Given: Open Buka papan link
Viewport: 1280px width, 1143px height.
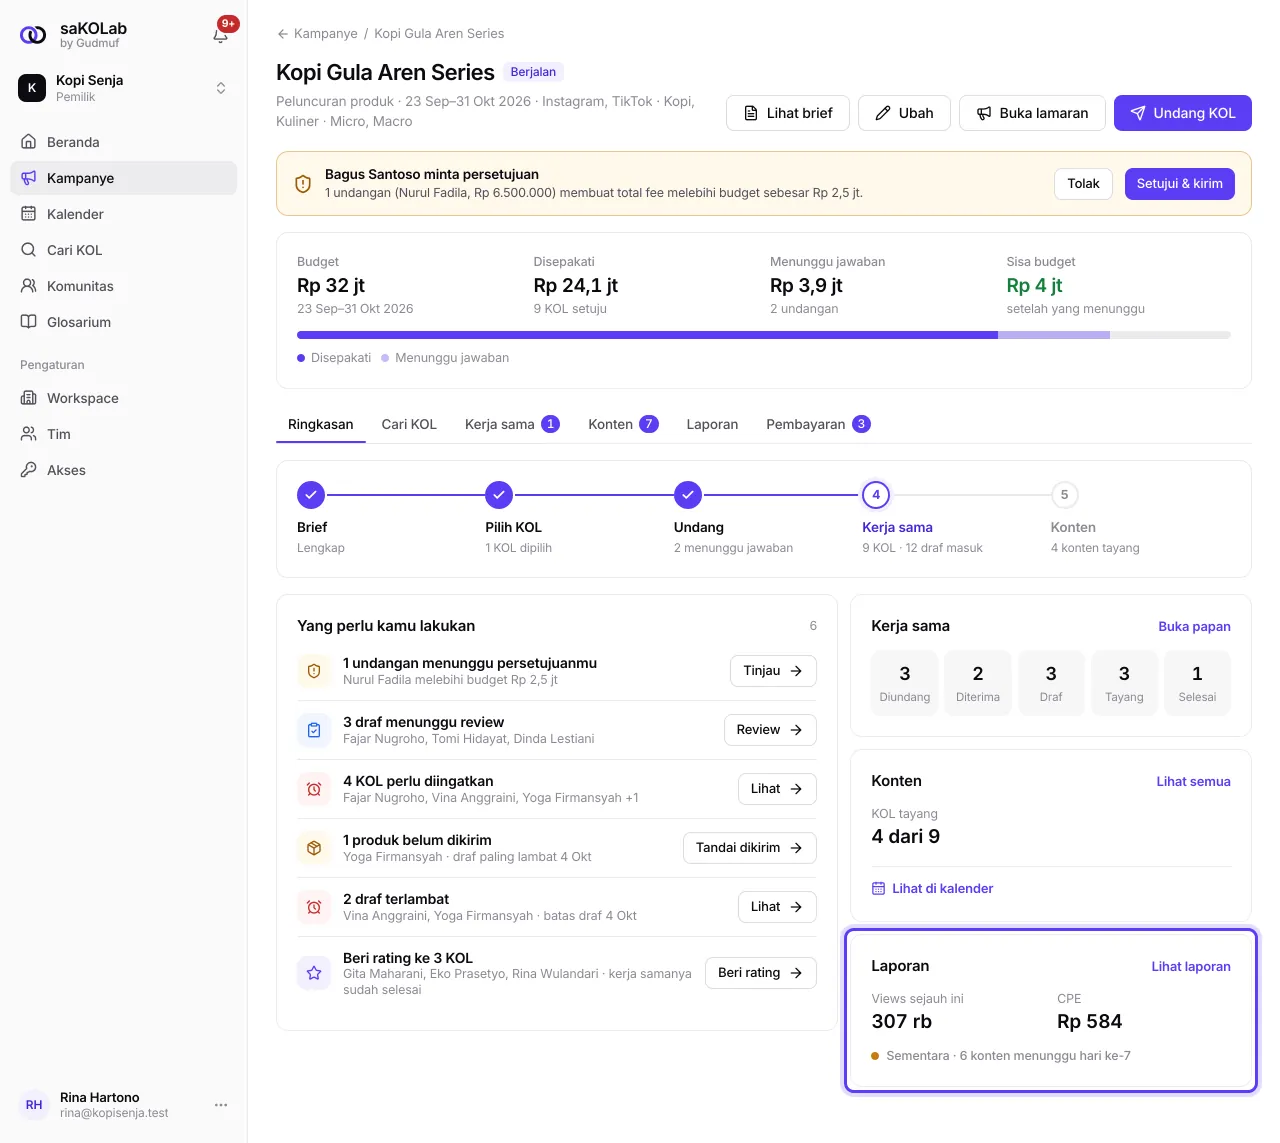Looking at the screenshot, I should coord(1194,627).
